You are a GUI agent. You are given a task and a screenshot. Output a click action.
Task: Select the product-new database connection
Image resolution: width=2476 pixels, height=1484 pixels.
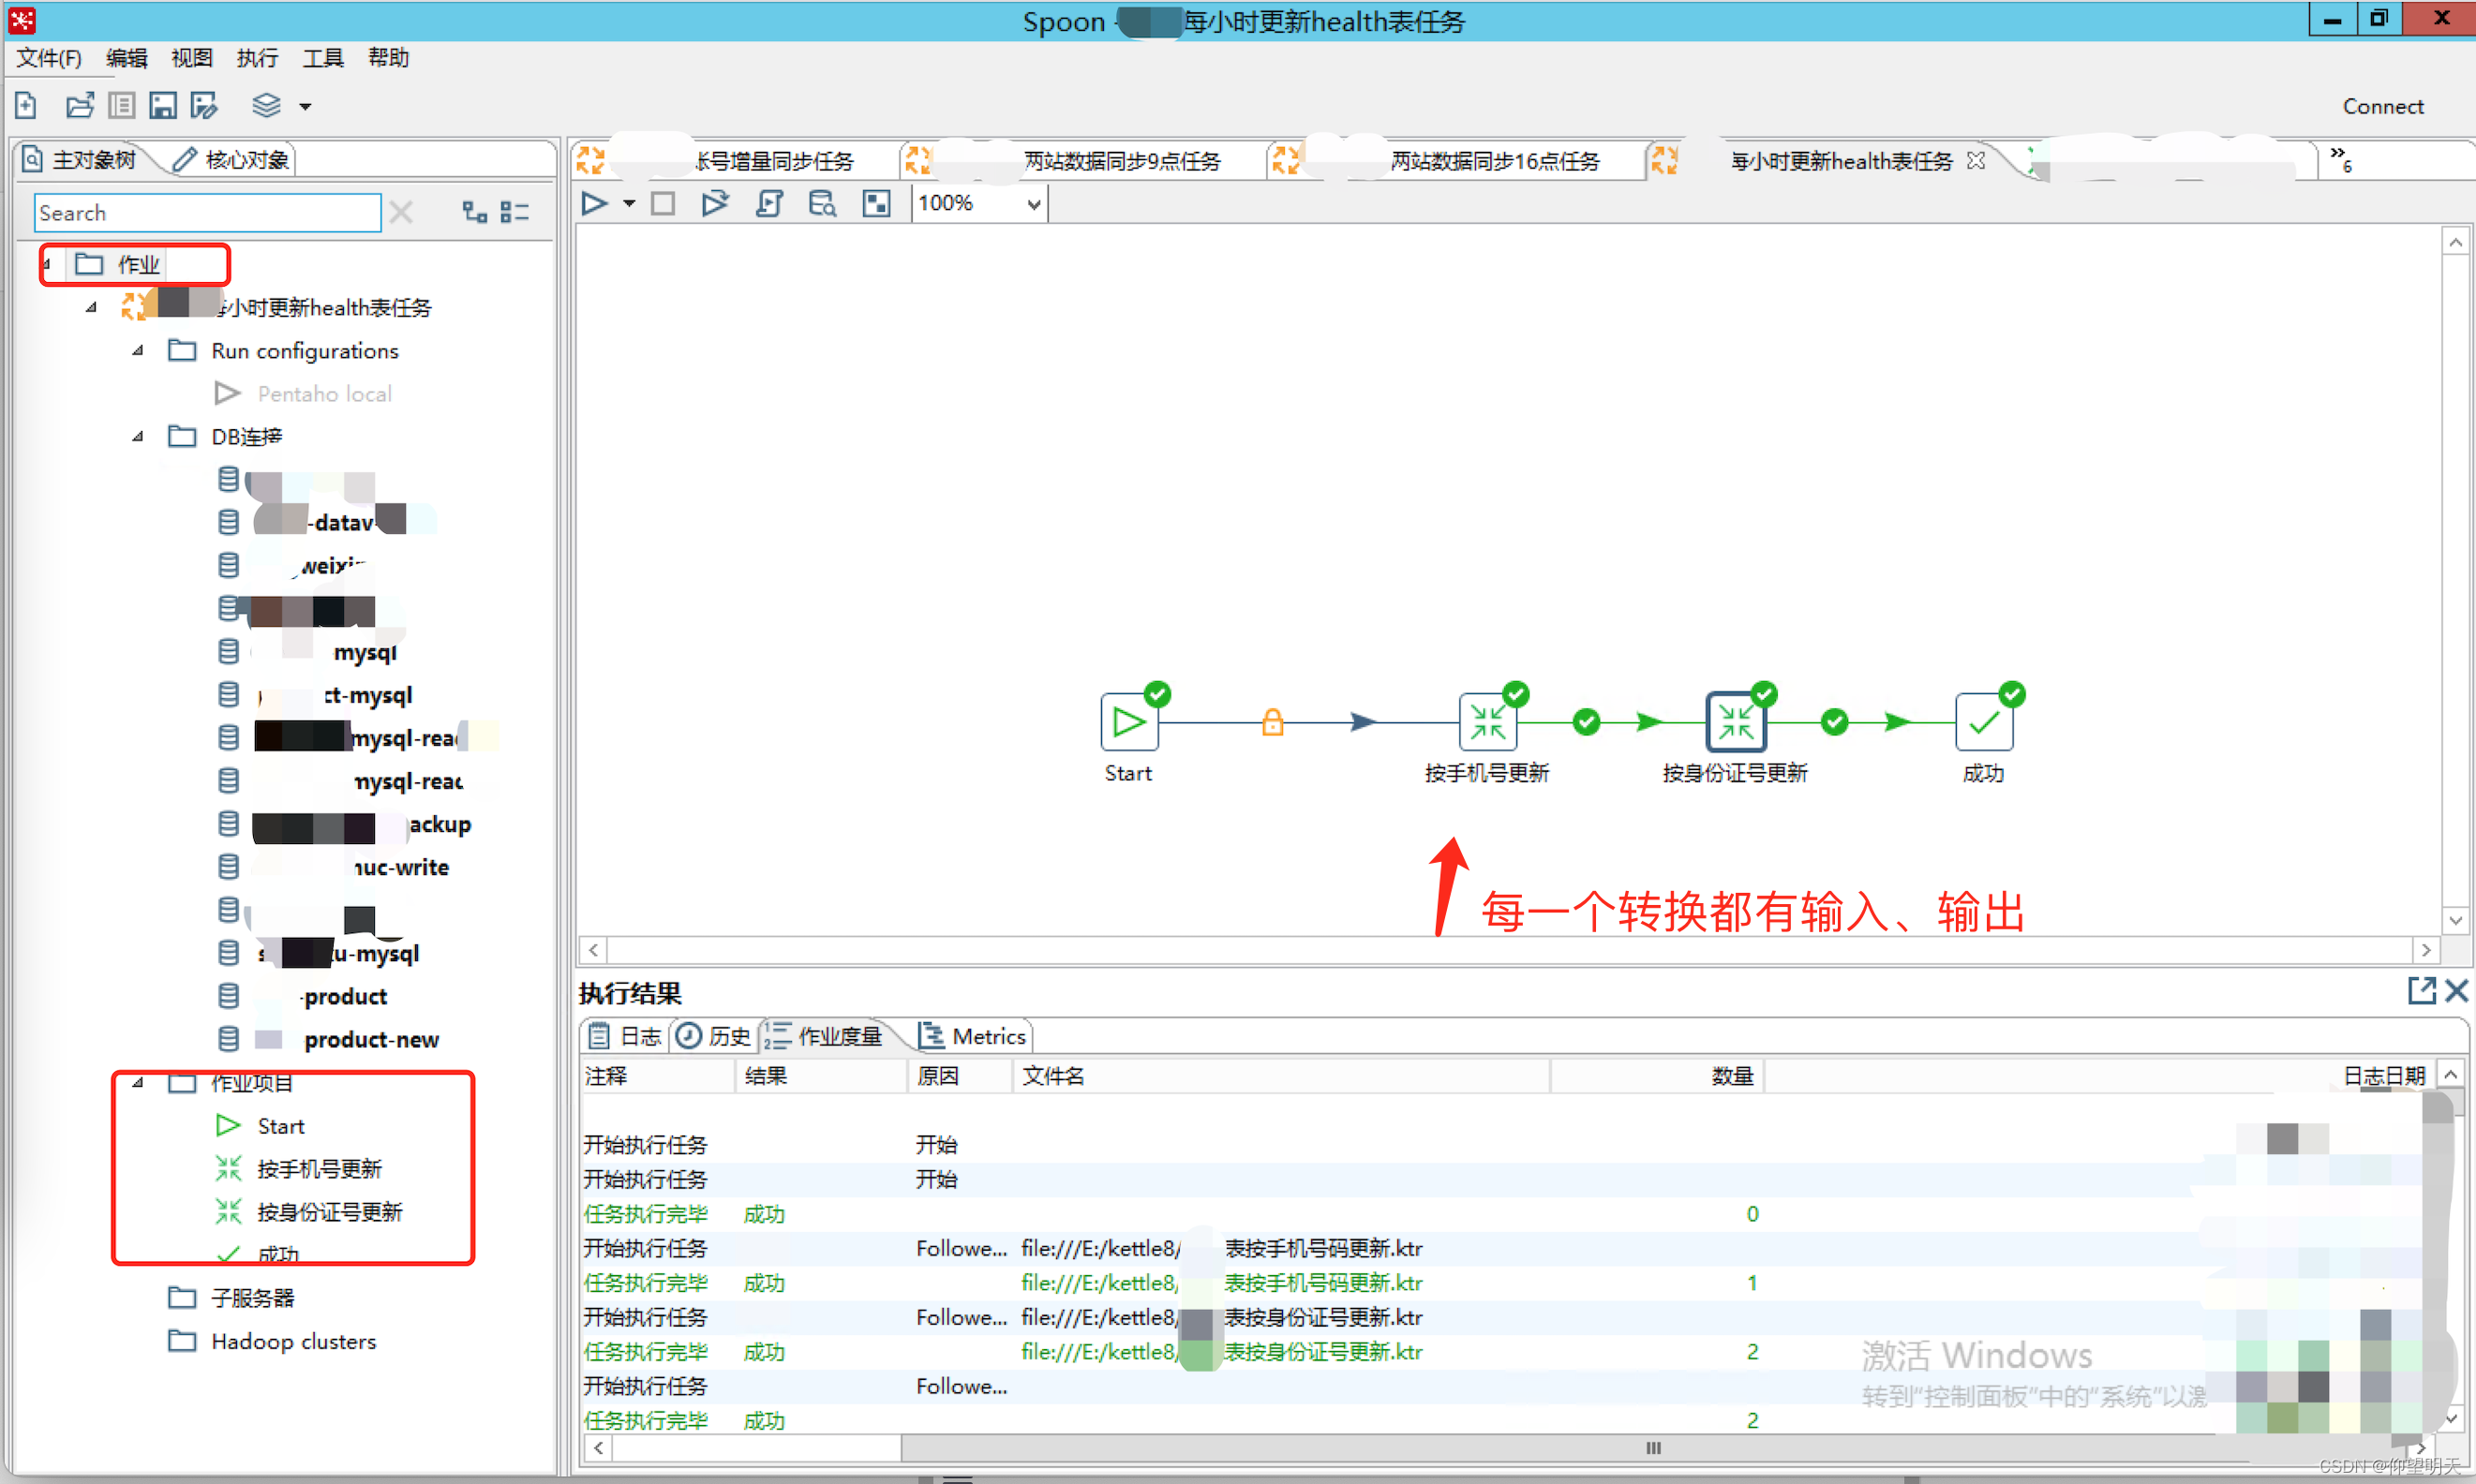(371, 1040)
